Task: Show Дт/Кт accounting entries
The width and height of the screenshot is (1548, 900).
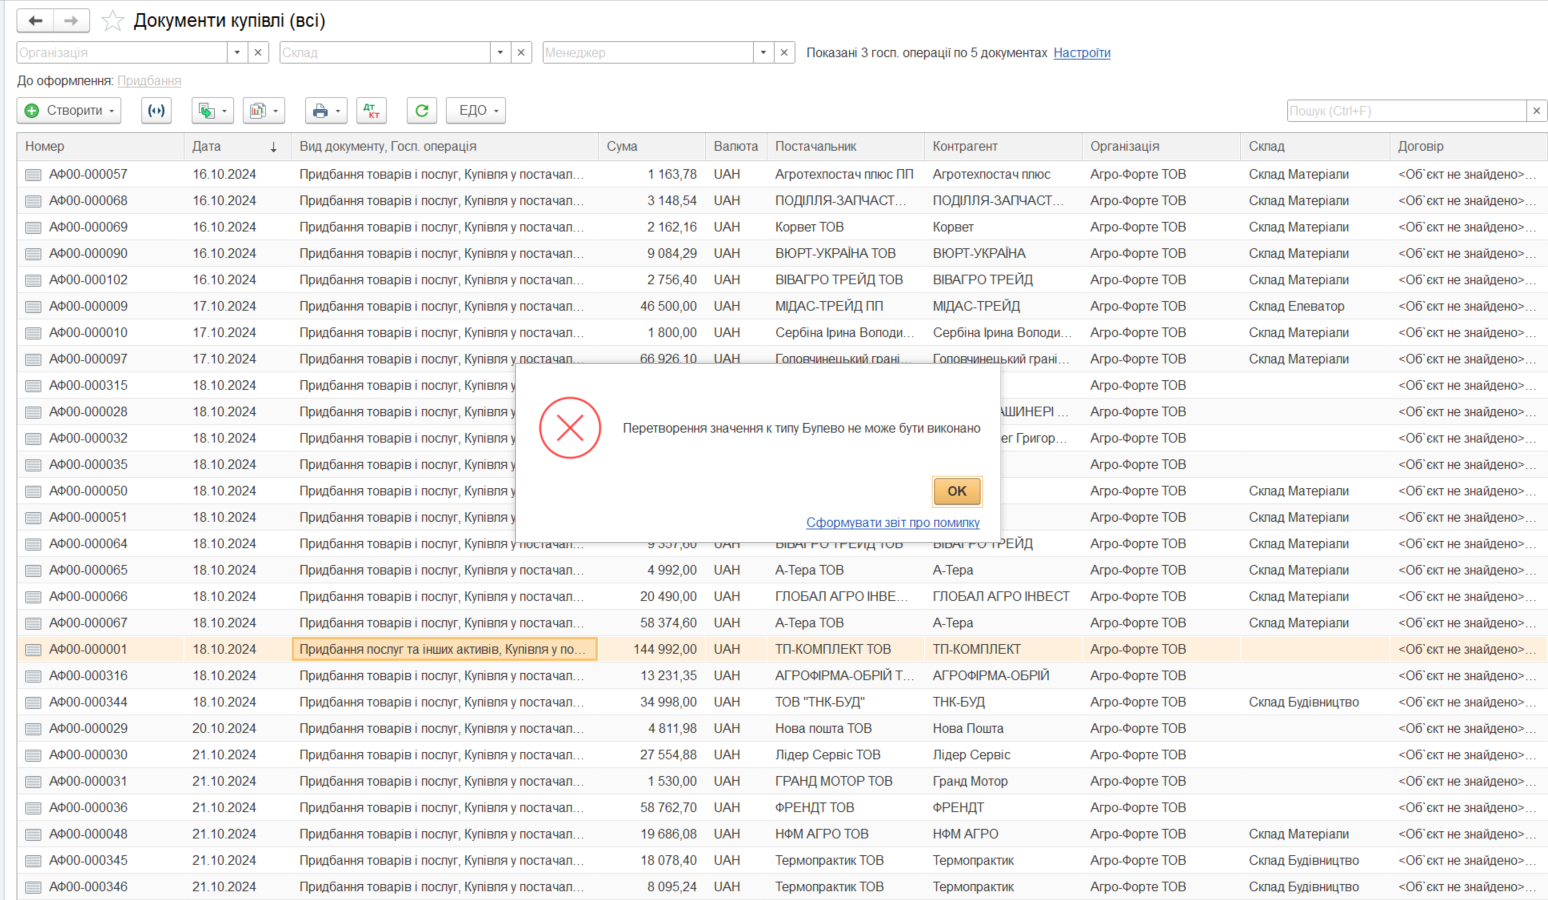Action: (371, 111)
